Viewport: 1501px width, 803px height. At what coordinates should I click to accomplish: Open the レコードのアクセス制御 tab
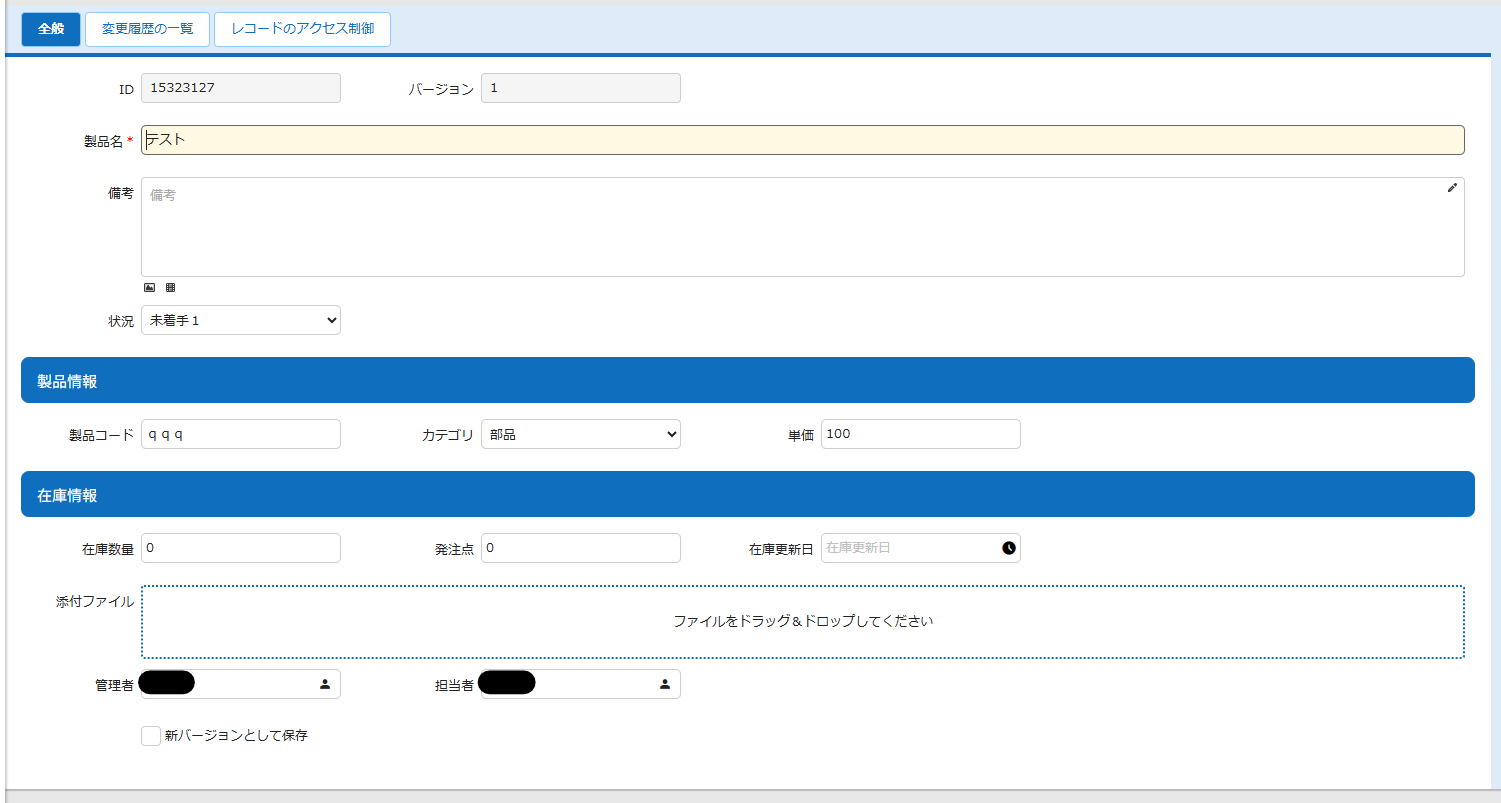point(302,29)
